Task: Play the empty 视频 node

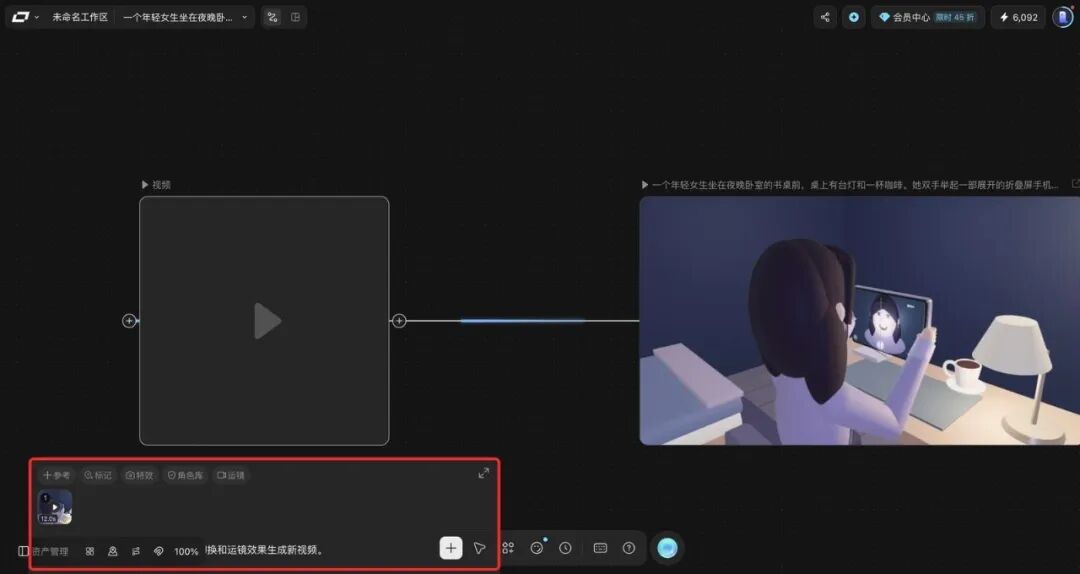Action: point(267,321)
